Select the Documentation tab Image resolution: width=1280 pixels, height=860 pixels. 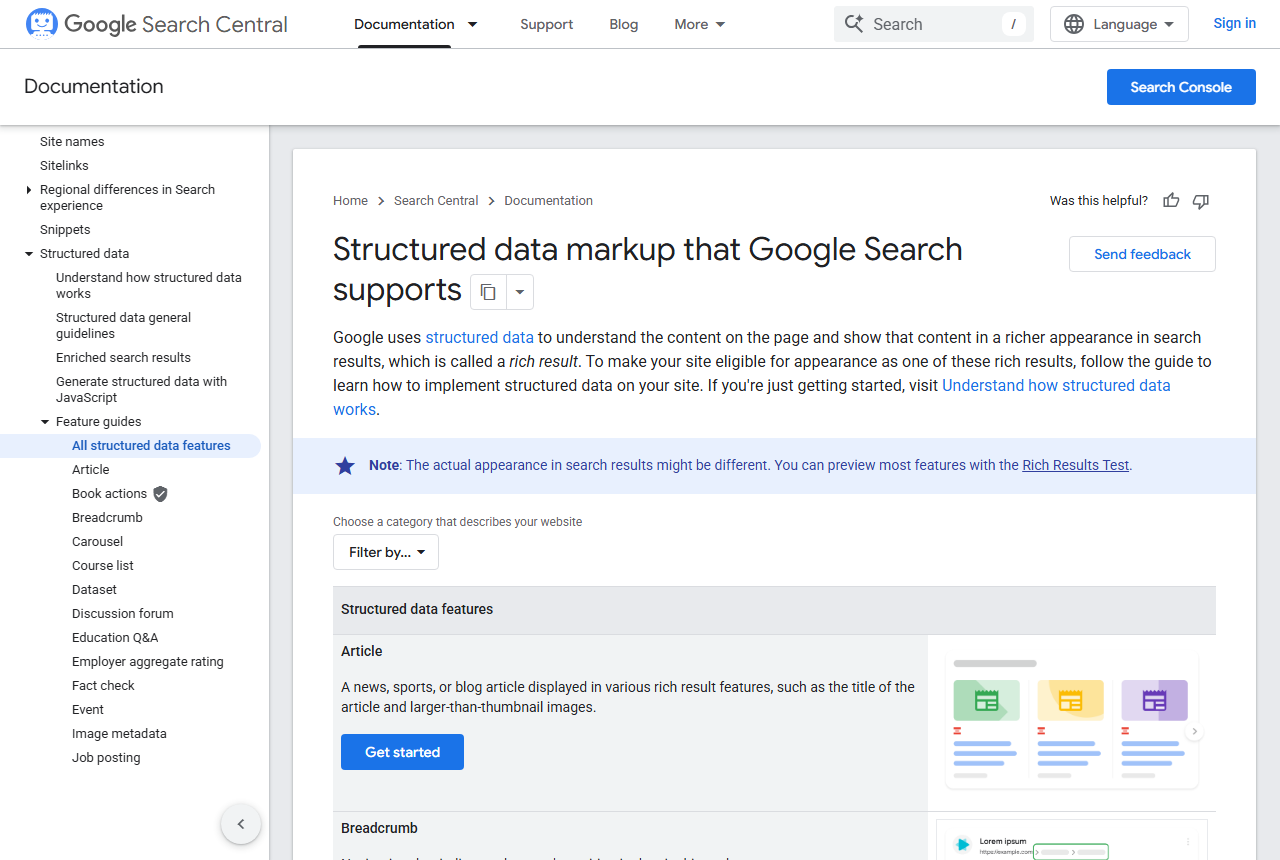tap(404, 24)
